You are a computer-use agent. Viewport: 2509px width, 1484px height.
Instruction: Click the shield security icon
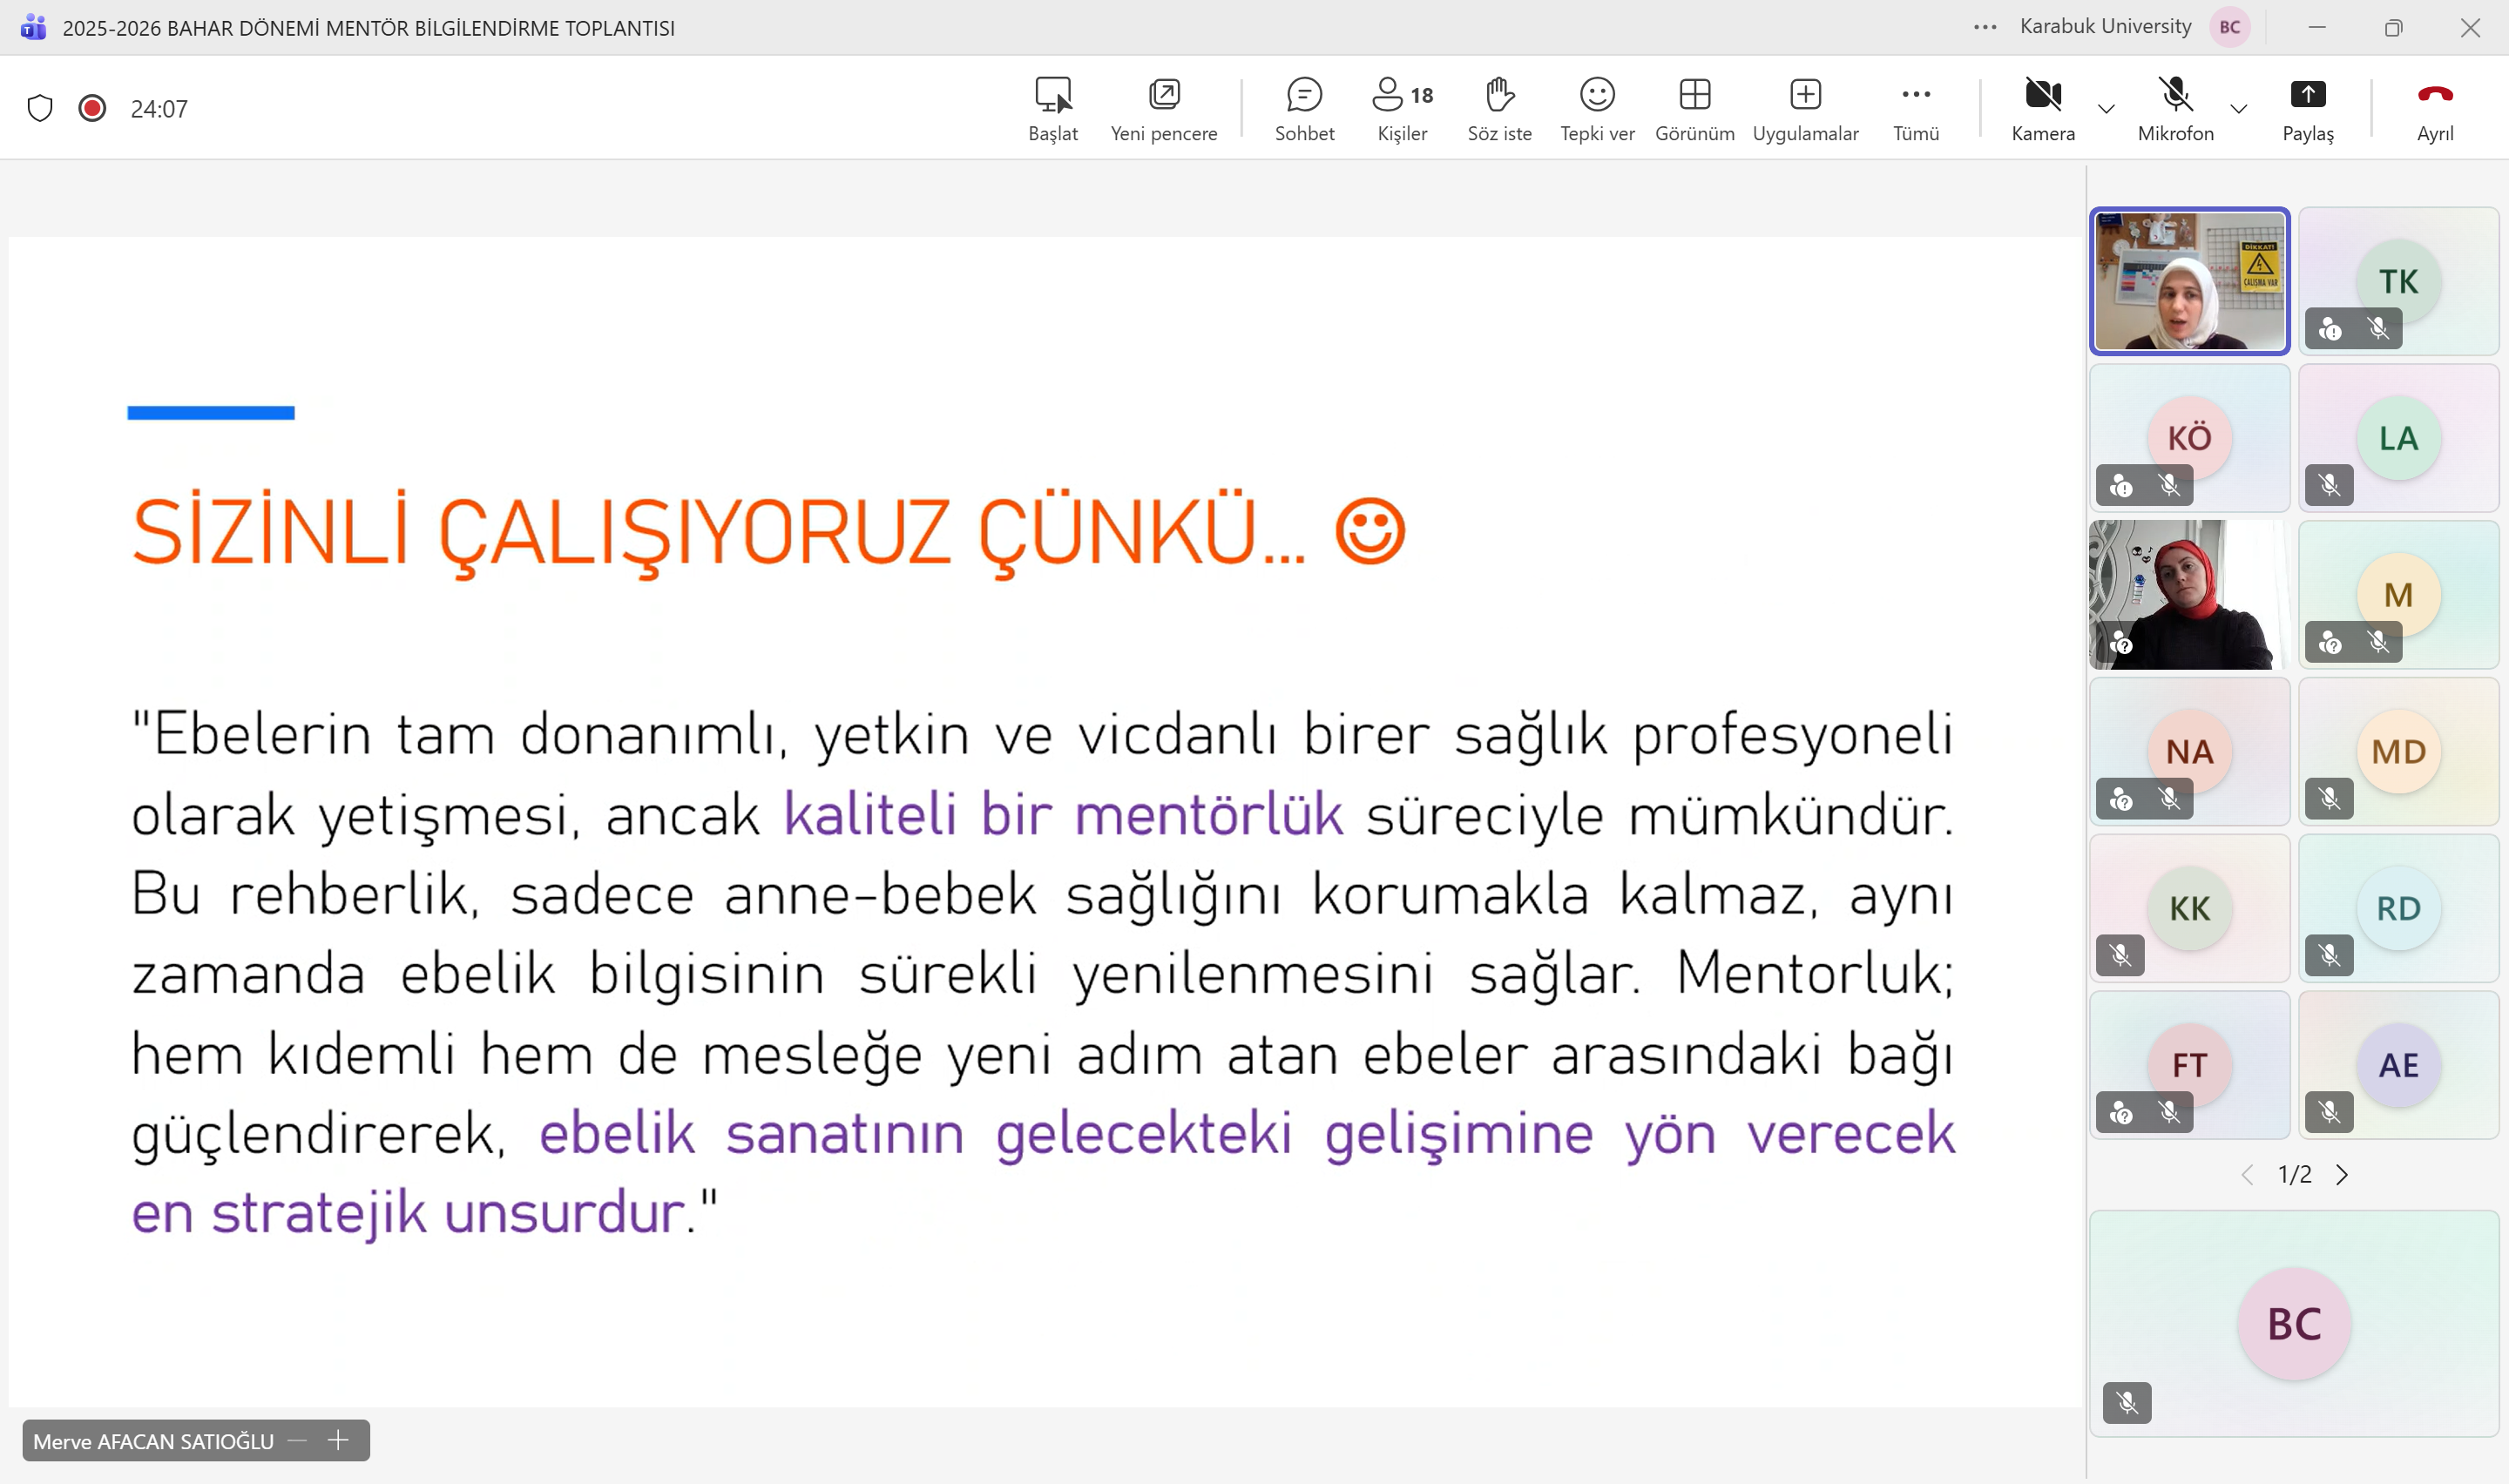40,108
